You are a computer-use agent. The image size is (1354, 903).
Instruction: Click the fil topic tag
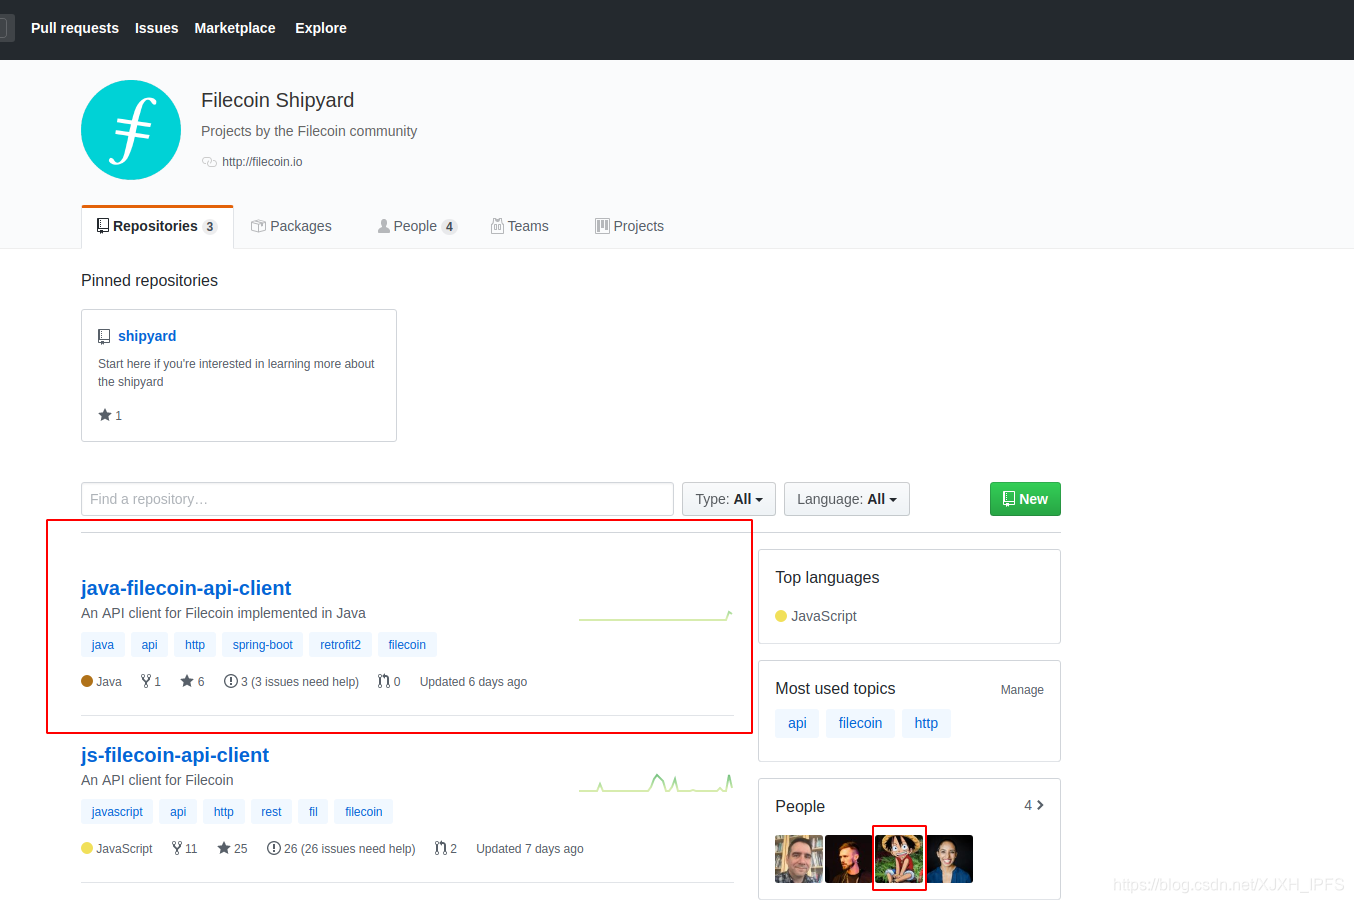[x=313, y=812]
